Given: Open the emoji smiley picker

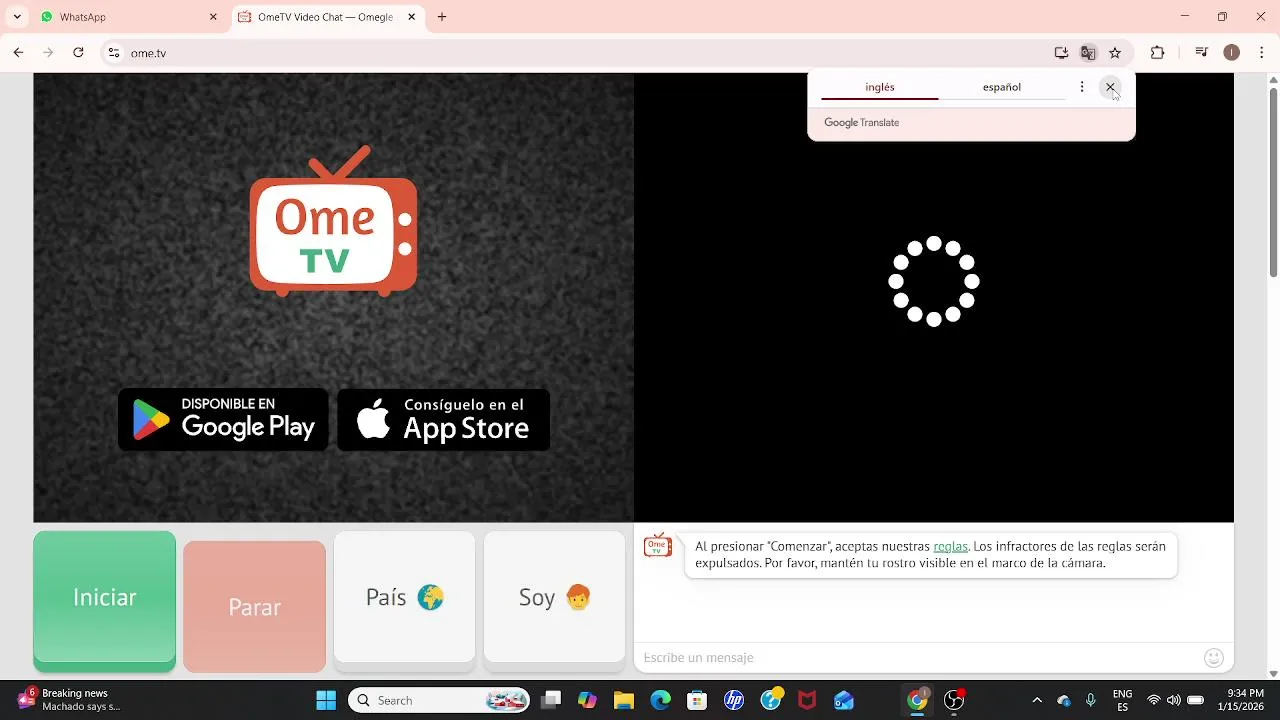Looking at the screenshot, I should click(x=1214, y=657).
